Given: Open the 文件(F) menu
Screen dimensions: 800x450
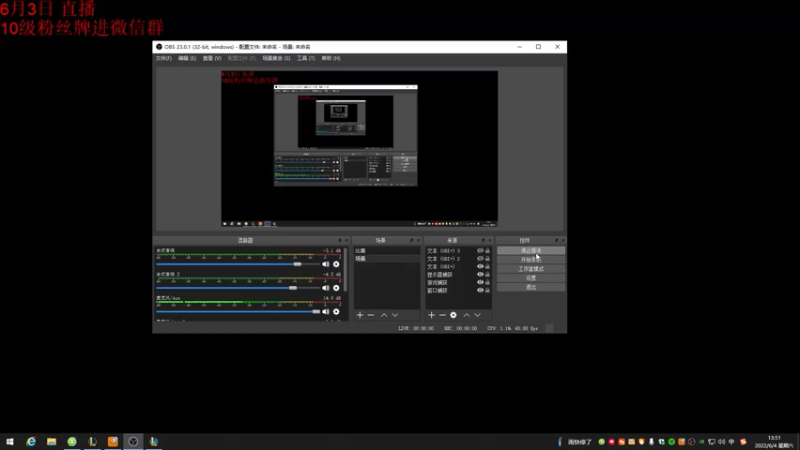Looking at the screenshot, I should (x=163, y=58).
